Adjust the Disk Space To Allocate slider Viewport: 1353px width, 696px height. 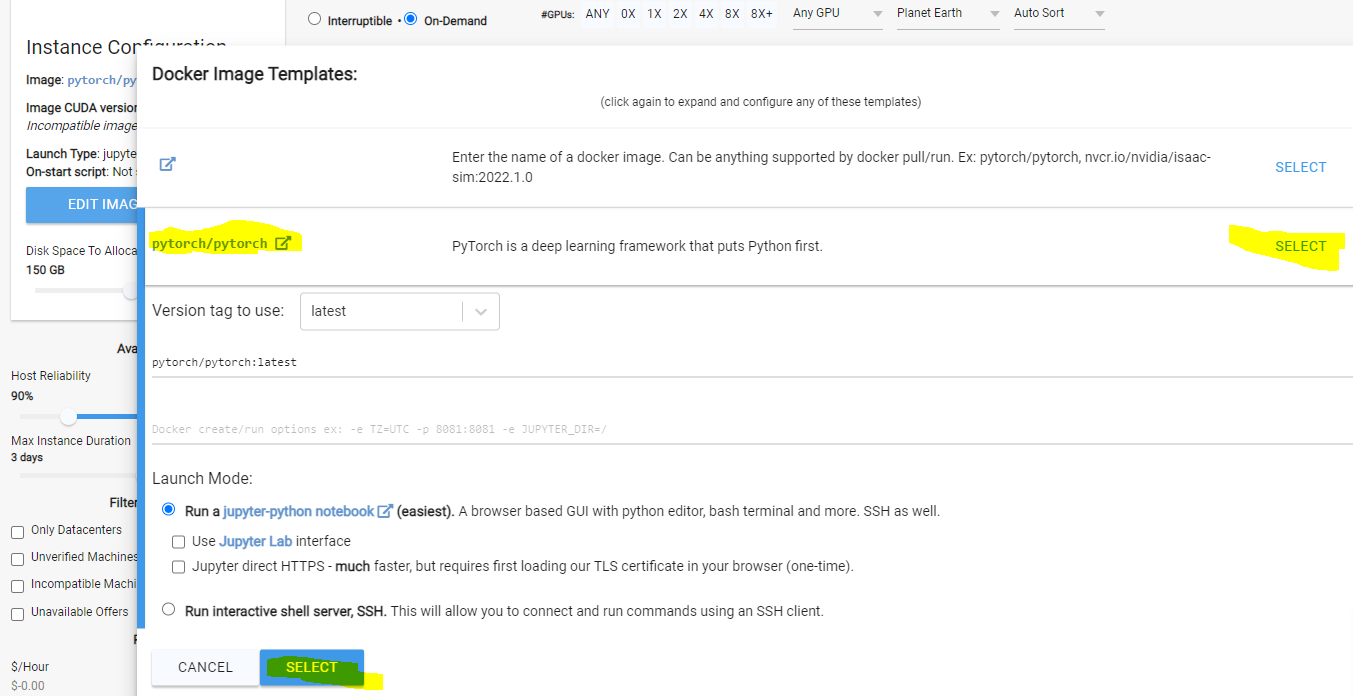pos(130,291)
